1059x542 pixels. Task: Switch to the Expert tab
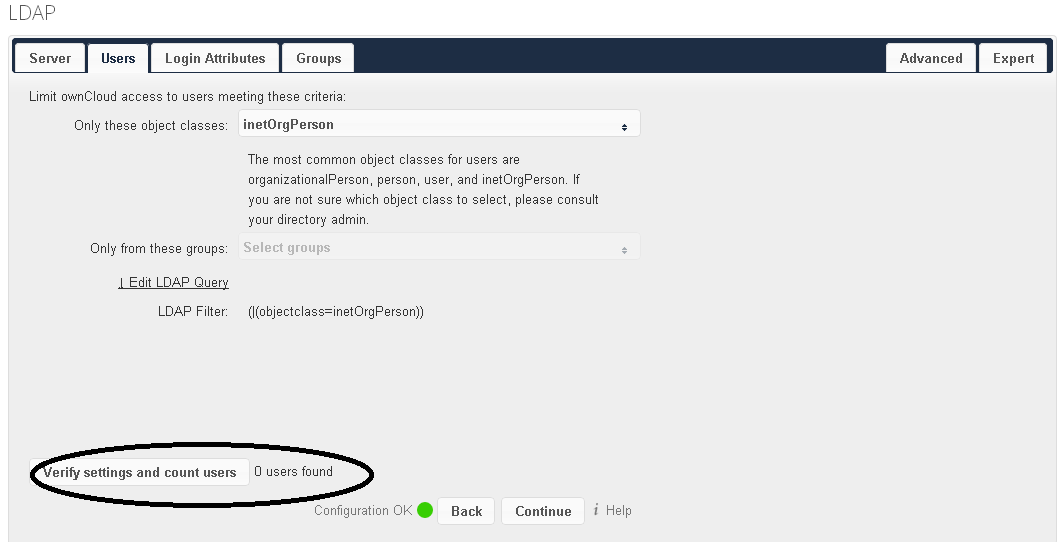click(x=1013, y=58)
